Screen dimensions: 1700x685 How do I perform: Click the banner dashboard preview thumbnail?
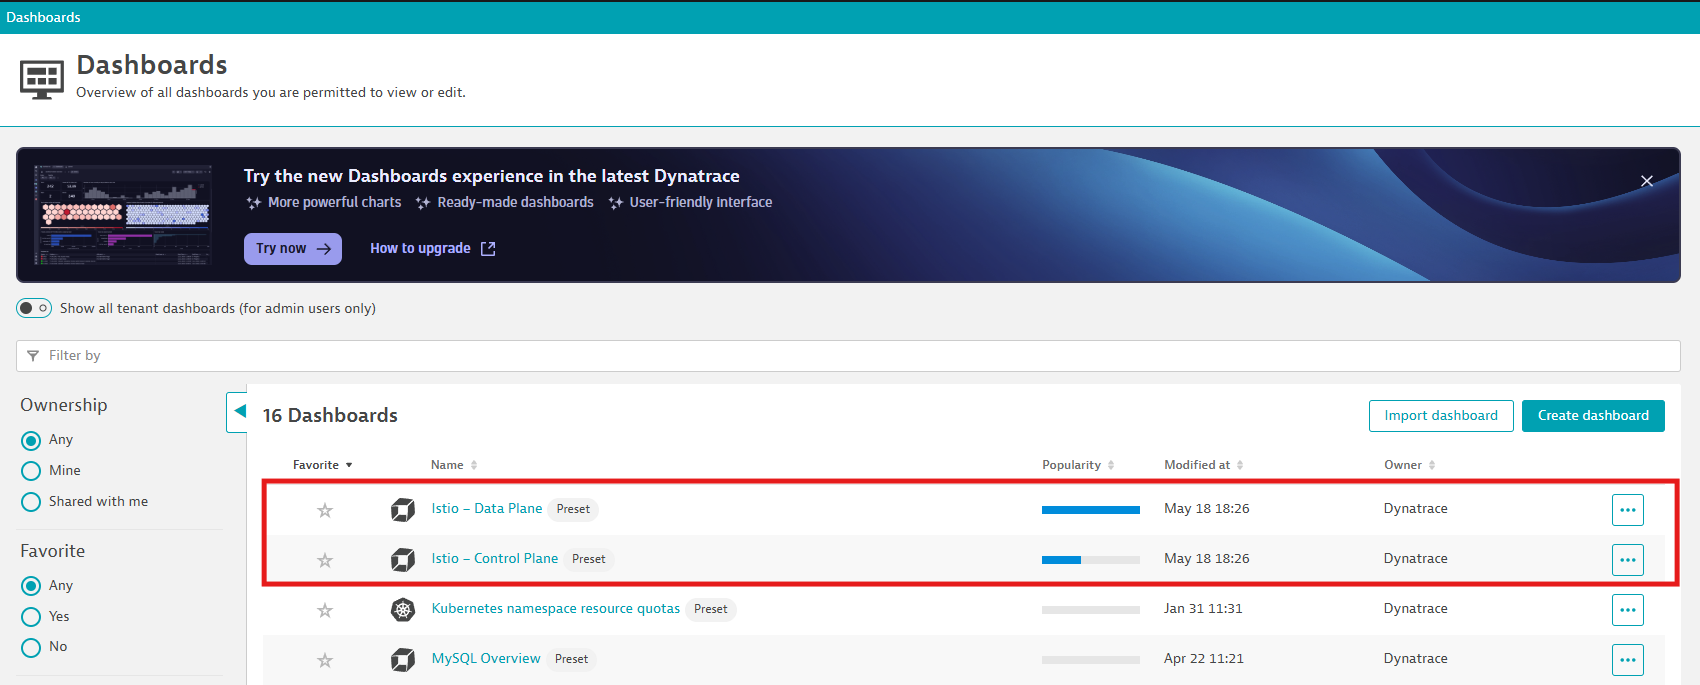(x=123, y=215)
